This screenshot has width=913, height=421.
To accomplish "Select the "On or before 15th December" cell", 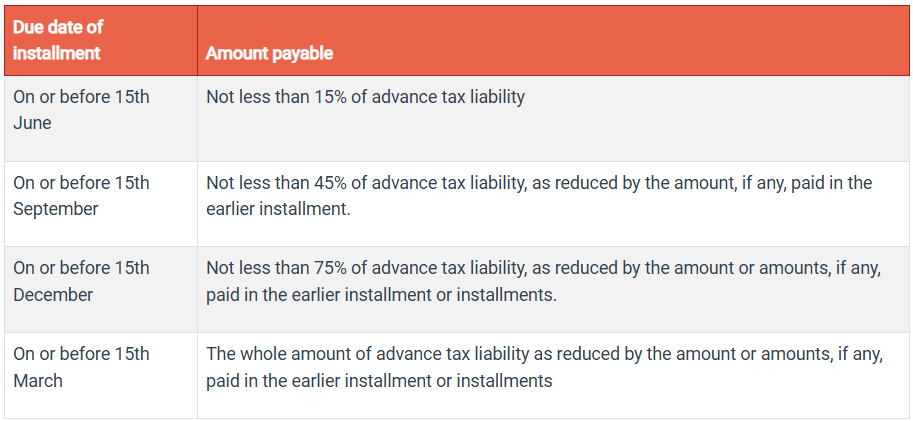I will pos(81,281).
